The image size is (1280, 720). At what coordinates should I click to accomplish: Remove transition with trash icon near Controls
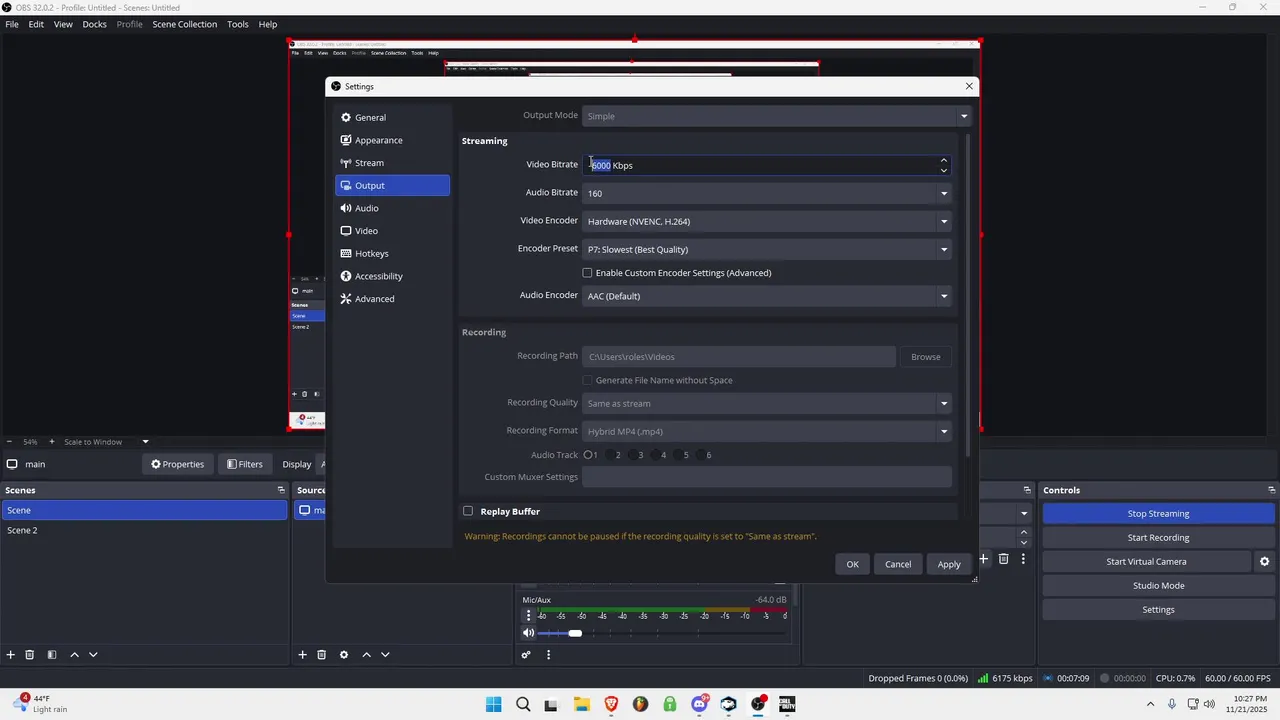(x=1004, y=559)
